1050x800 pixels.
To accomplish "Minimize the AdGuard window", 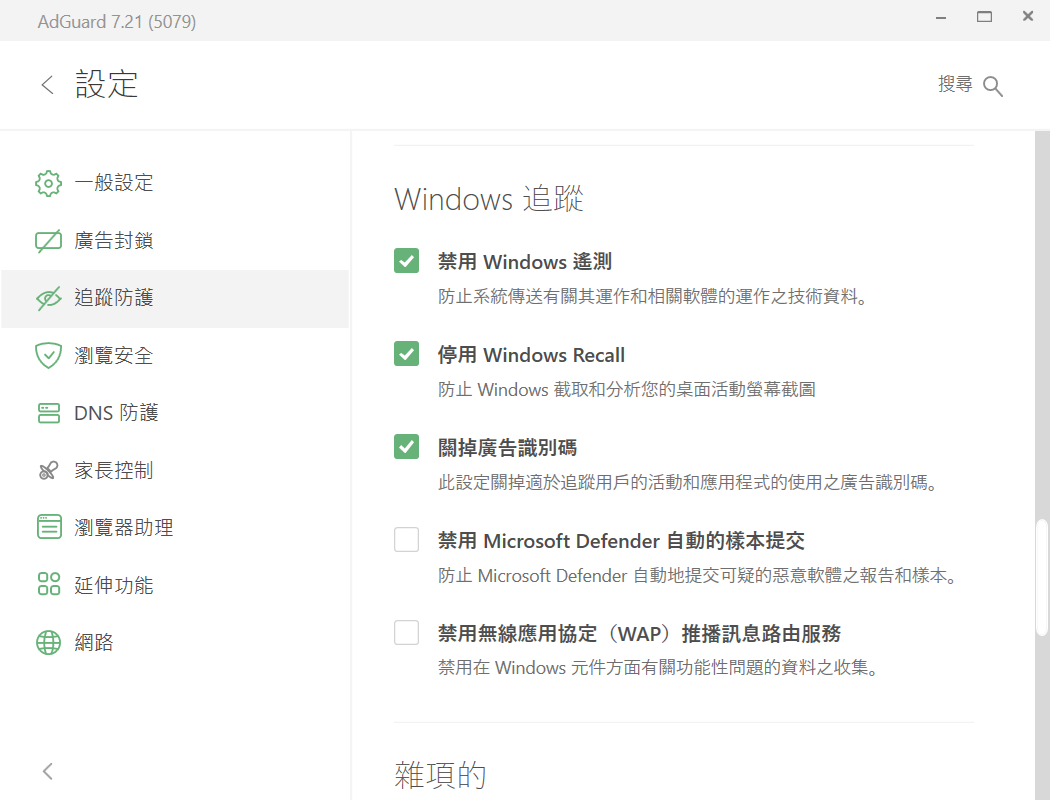I will [x=941, y=17].
